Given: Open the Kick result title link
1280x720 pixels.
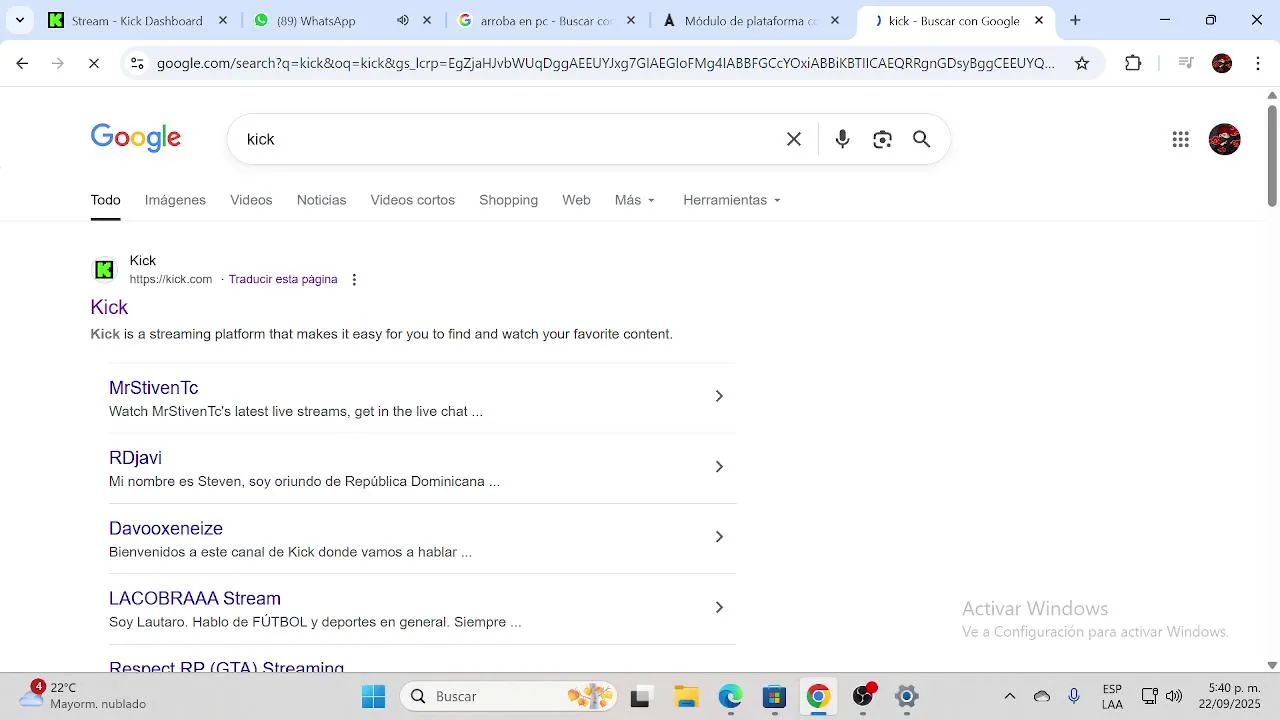Looking at the screenshot, I should pyautogui.click(x=109, y=307).
